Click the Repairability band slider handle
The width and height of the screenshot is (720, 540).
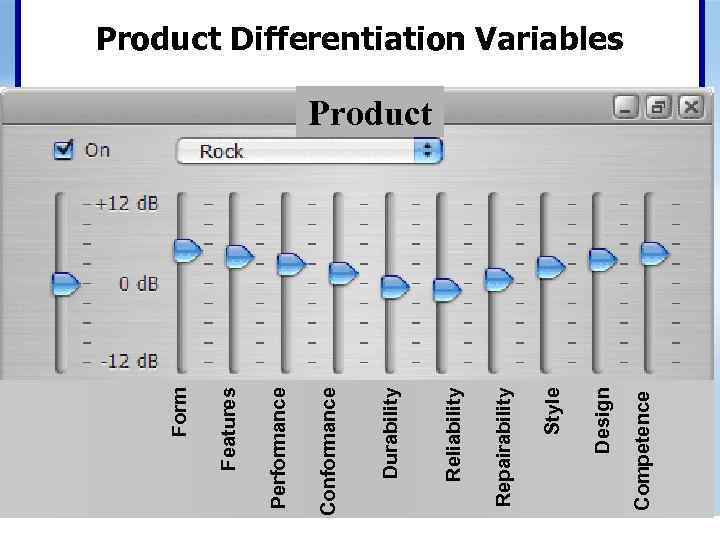(x=498, y=279)
